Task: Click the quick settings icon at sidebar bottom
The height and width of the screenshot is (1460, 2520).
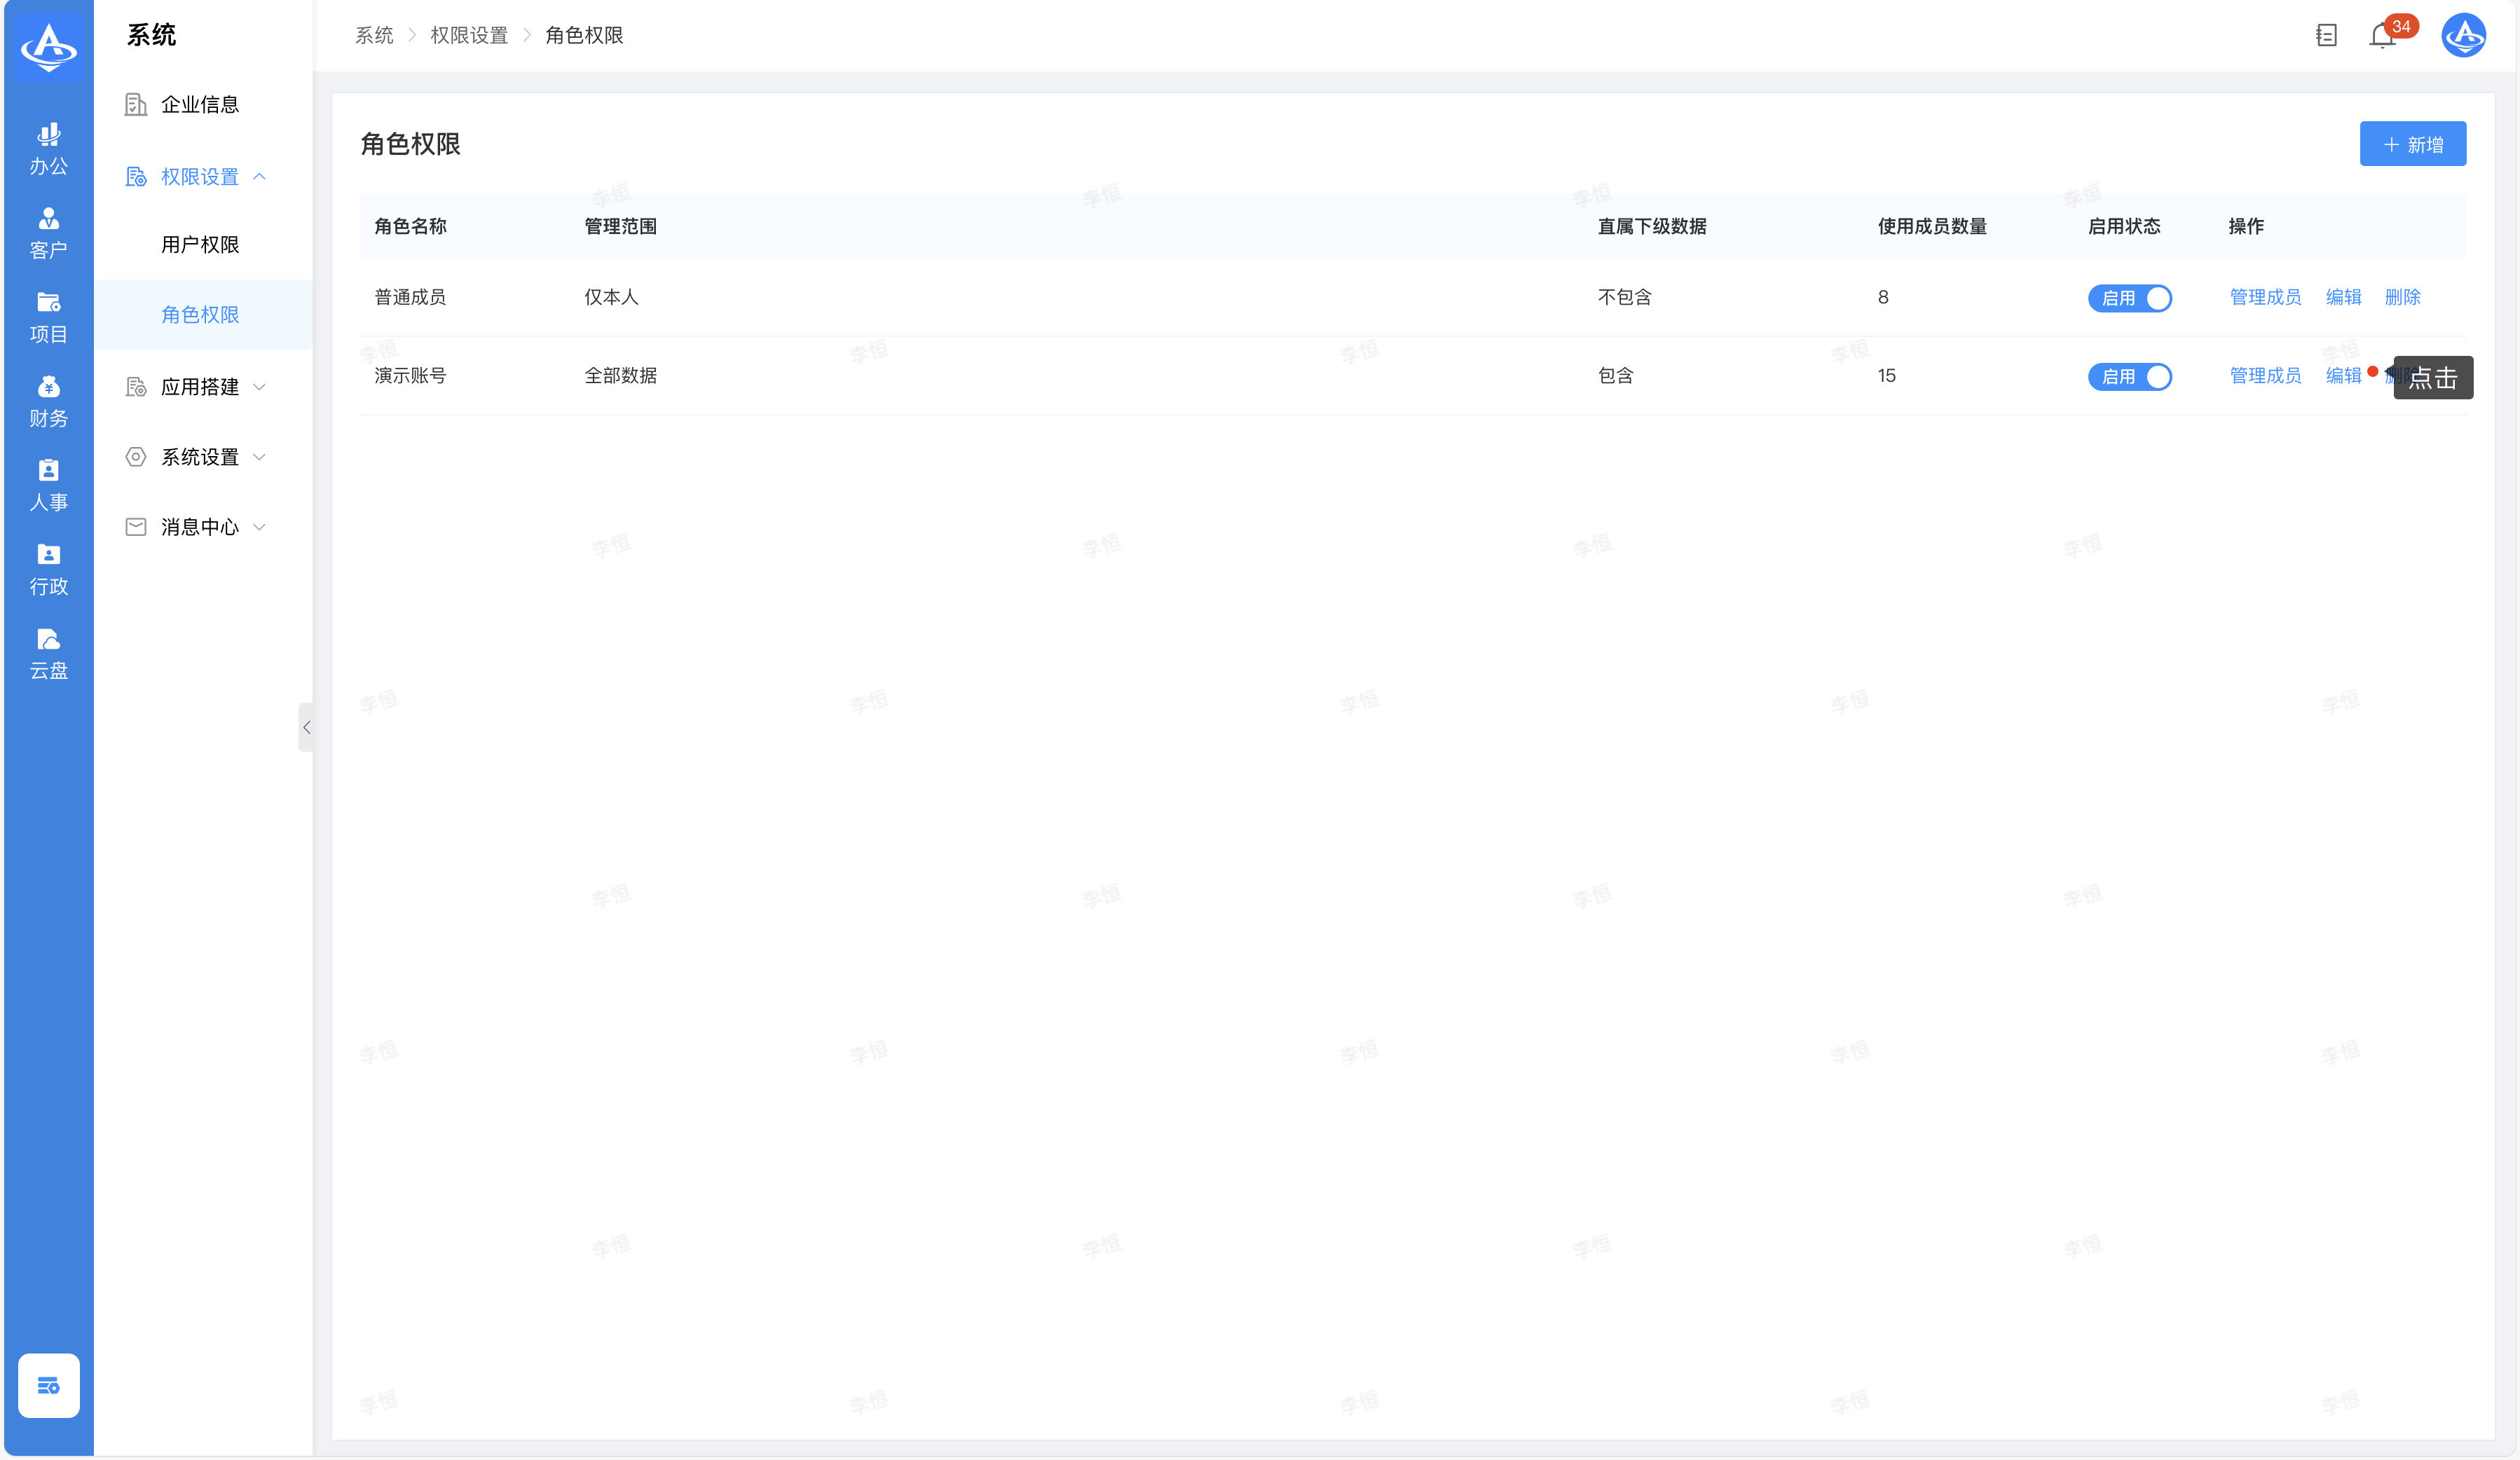Action: tap(48, 1385)
